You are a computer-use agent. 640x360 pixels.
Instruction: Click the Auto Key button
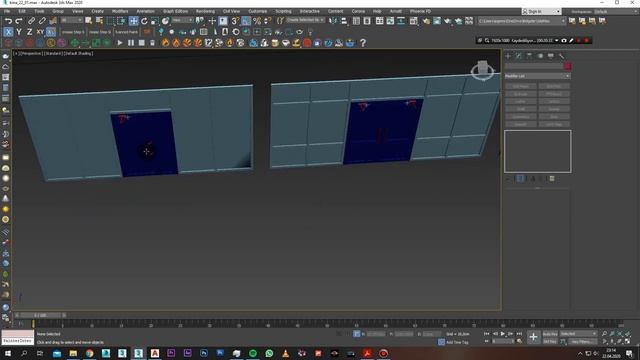click(550, 334)
